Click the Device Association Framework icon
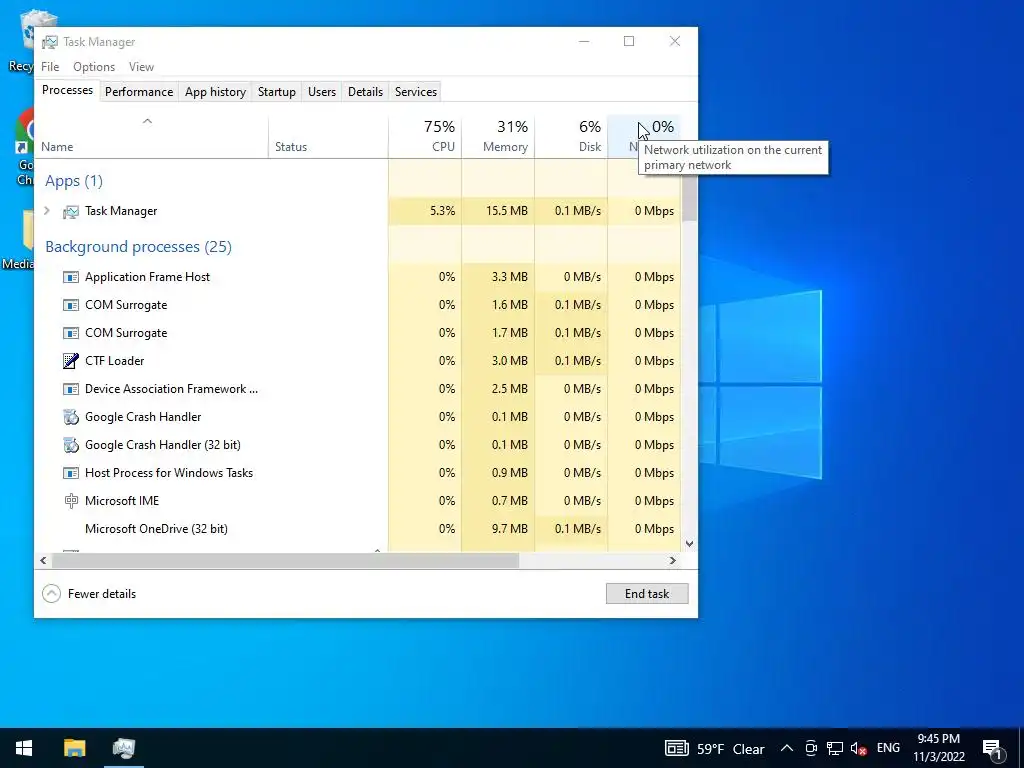 (71, 389)
